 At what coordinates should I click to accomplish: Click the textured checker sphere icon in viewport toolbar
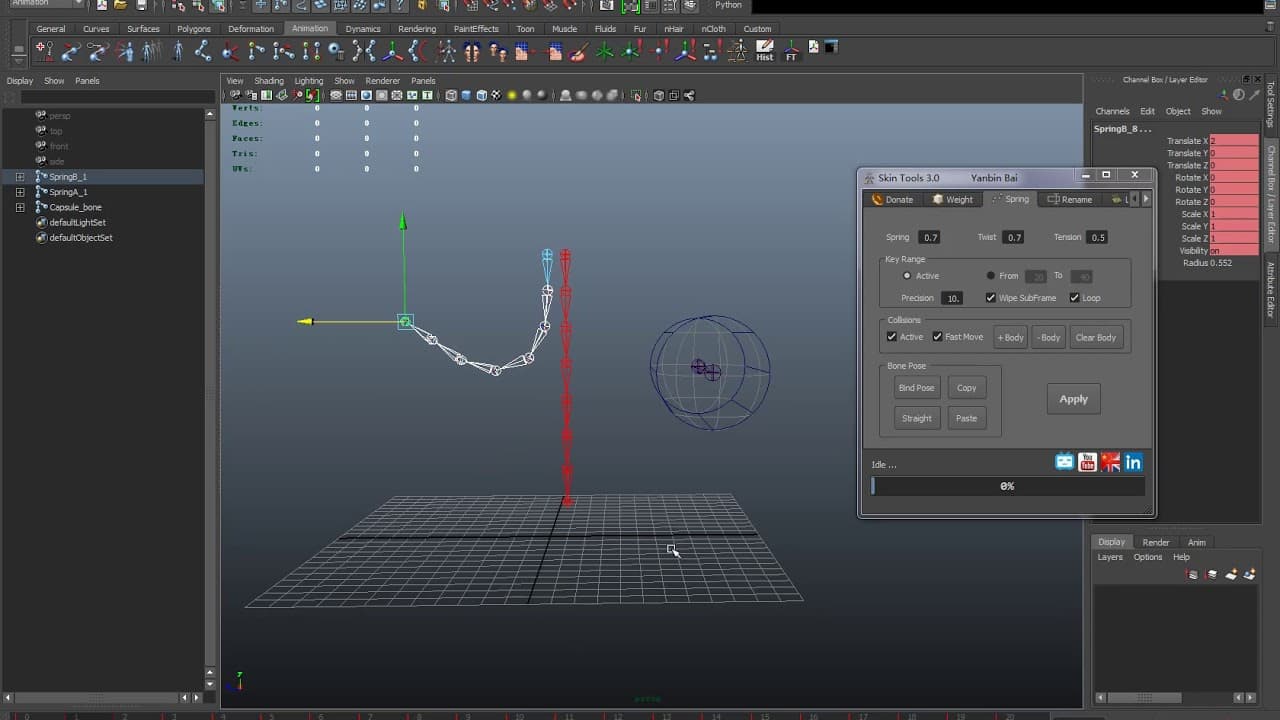496,95
